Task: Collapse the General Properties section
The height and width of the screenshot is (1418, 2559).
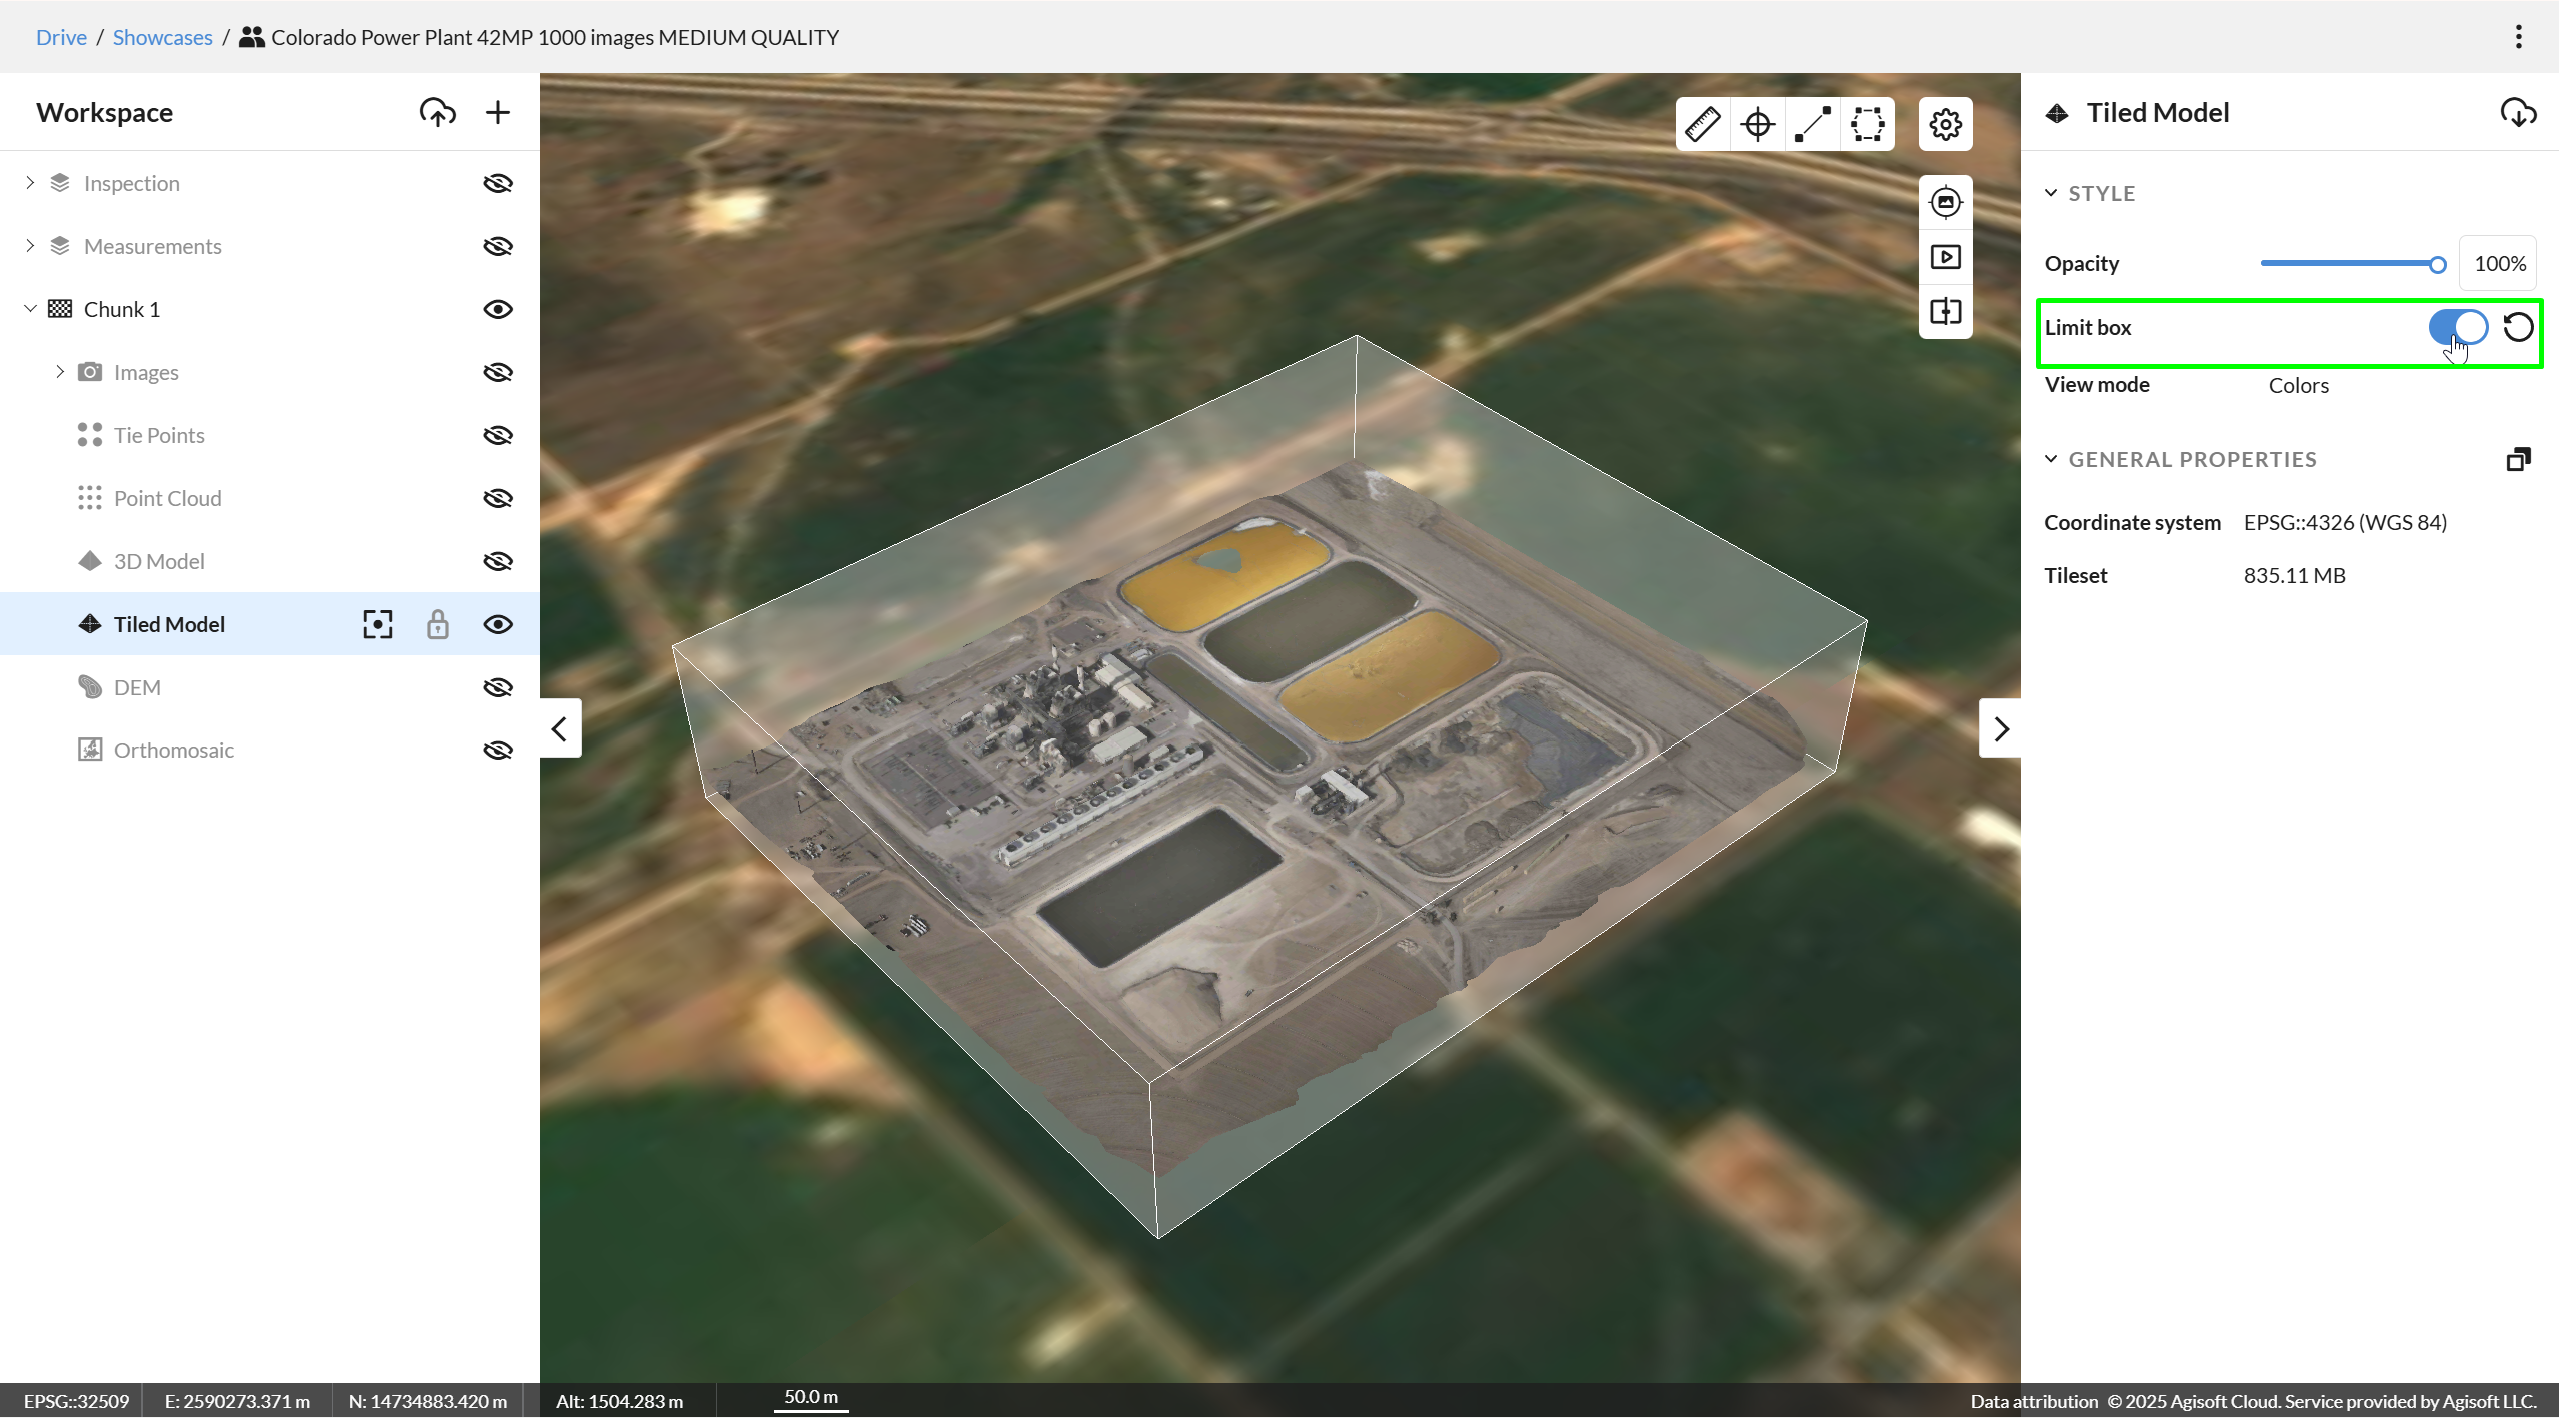Action: (x=2051, y=459)
